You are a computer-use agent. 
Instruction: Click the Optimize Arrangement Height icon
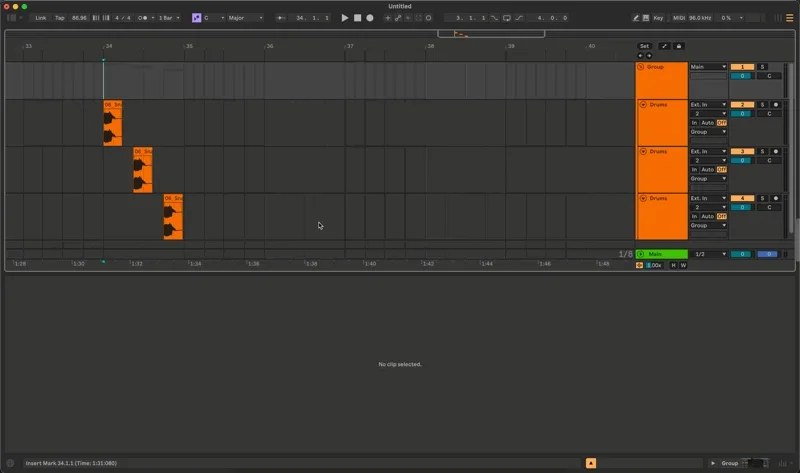tap(664, 46)
